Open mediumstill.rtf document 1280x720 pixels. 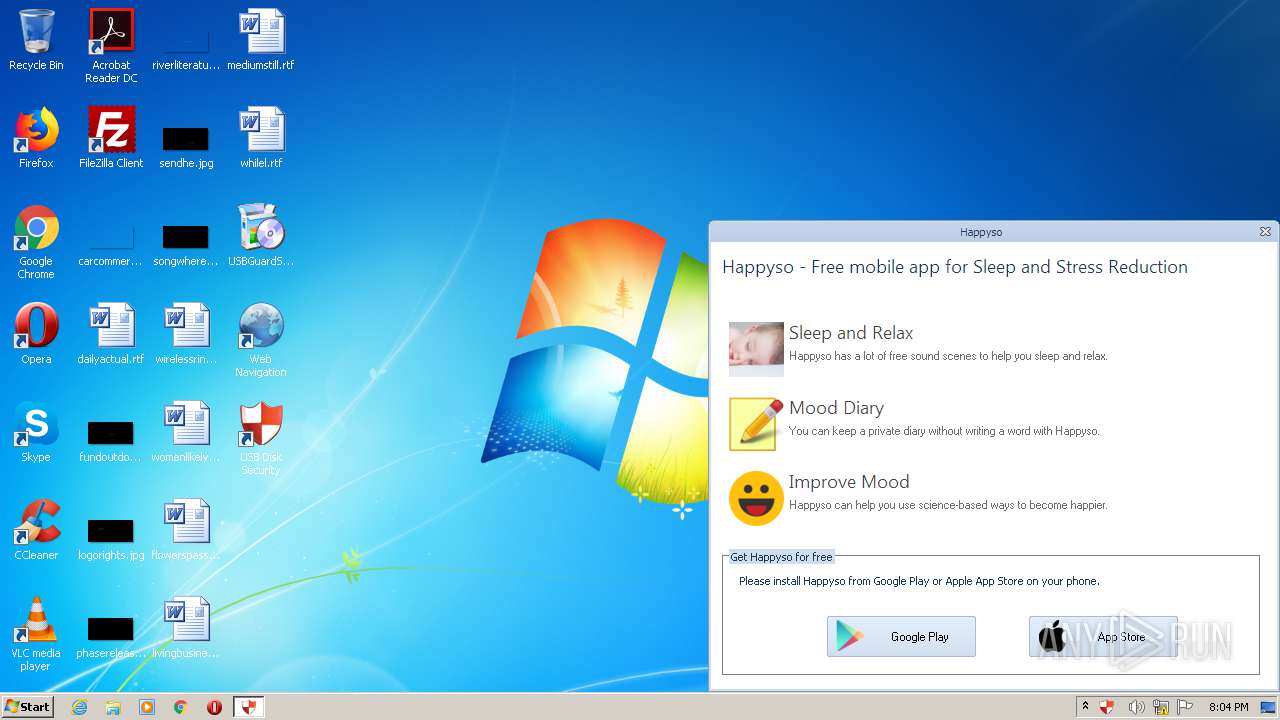[x=261, y=40]
